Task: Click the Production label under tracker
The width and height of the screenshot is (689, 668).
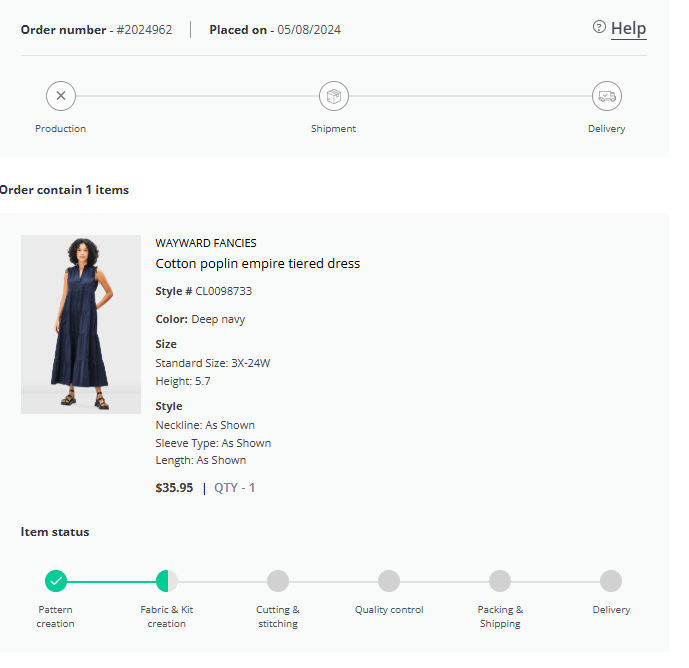Action: click(61, 129)
